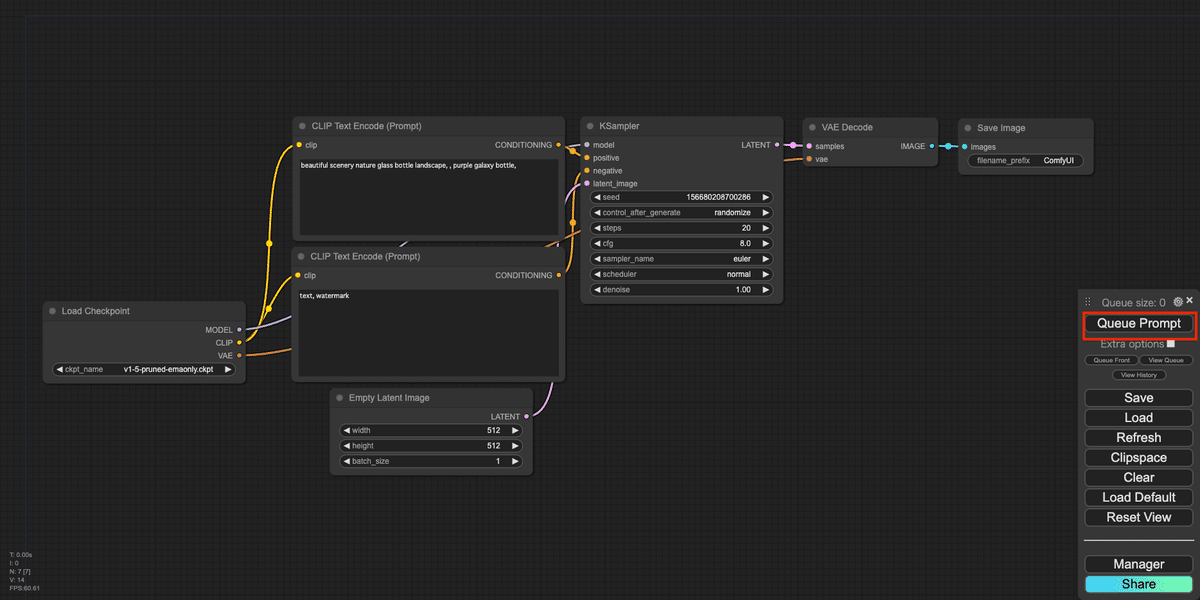
Task: Click the Queue Prompt button
Action: (x=1139, y=324)
